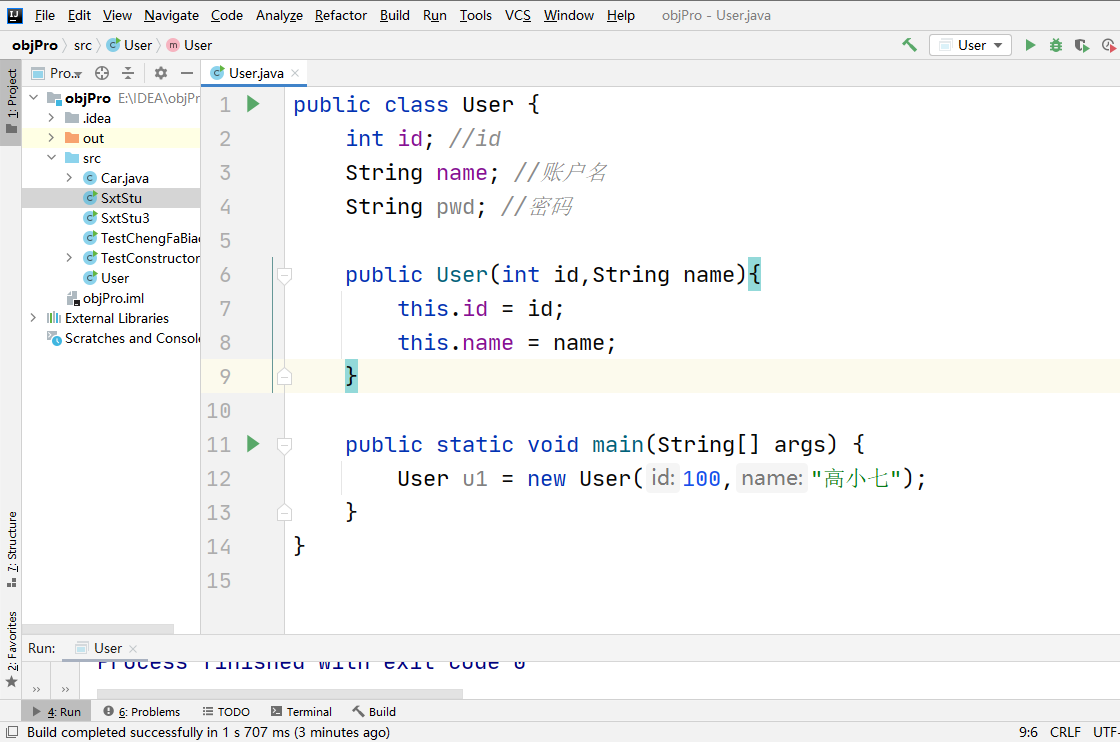Image resolution: width=1120 pixels, height=742 pixels.
Task: Toggle the 4: Run tool window button
Action: coord(57,711)
